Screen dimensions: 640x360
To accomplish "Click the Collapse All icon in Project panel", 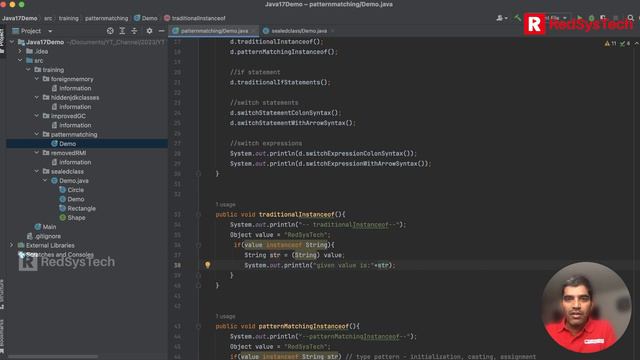I will (x=134, y=31).
